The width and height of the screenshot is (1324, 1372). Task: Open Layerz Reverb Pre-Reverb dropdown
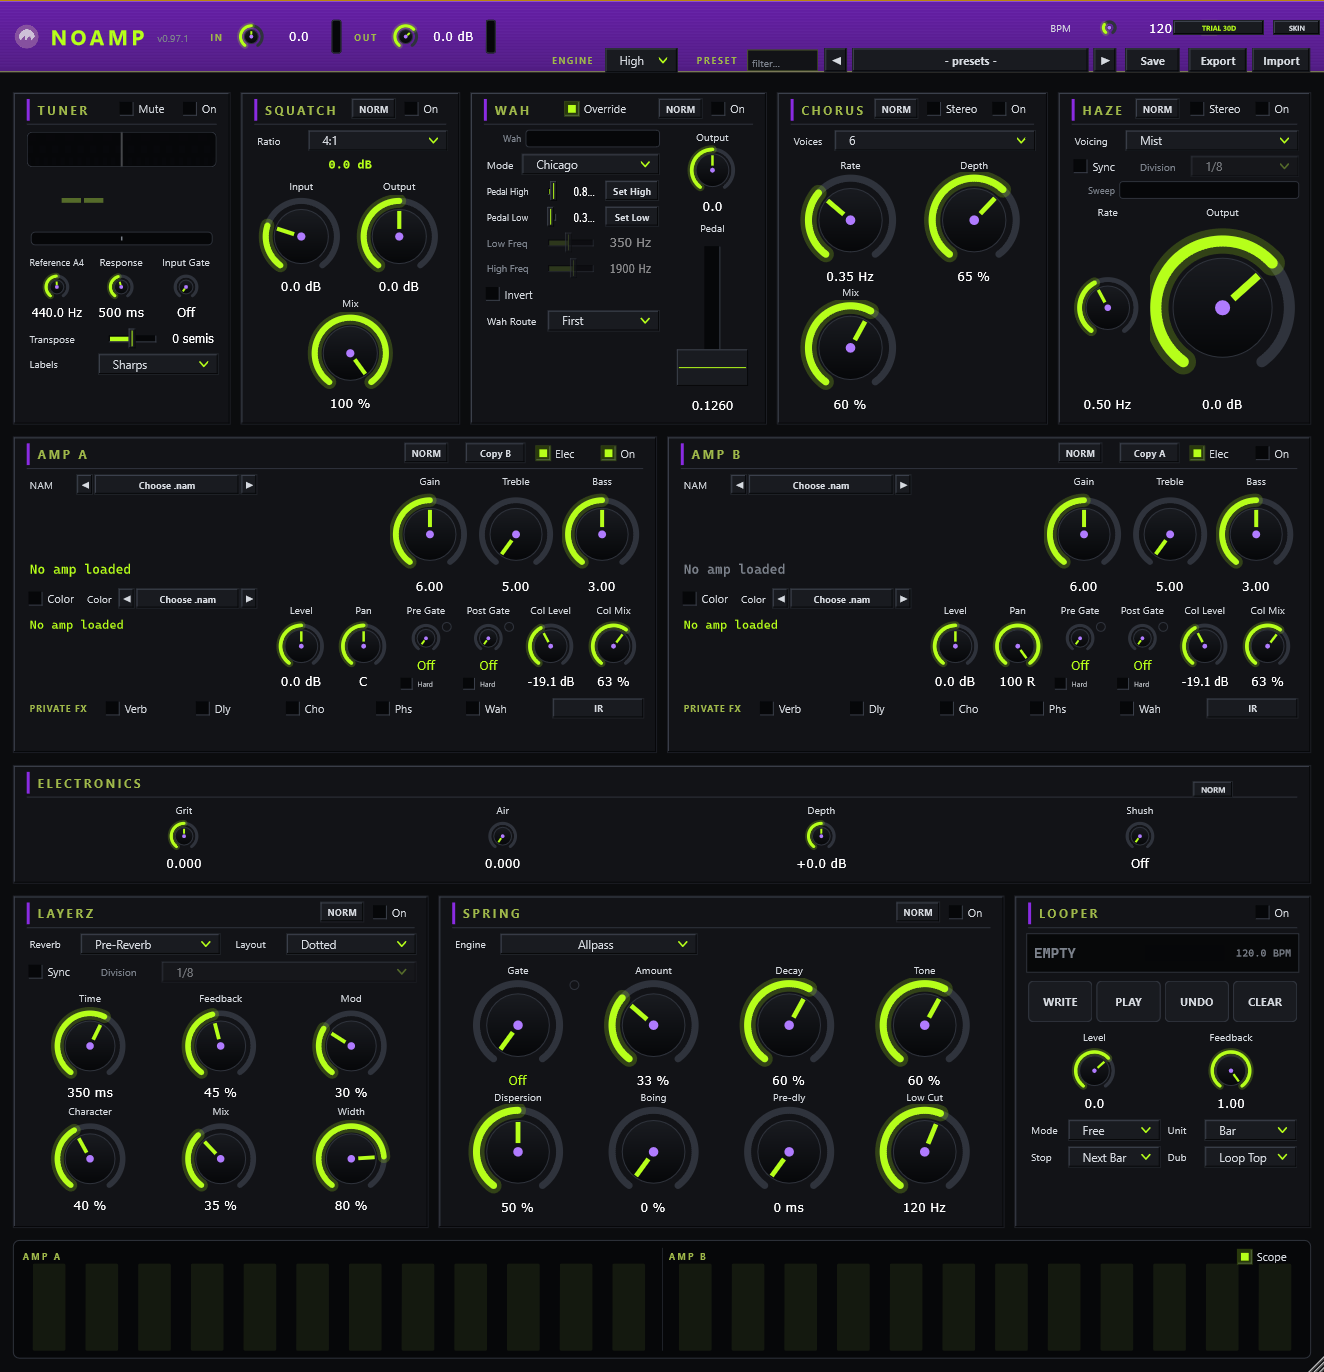pos(149,944)
